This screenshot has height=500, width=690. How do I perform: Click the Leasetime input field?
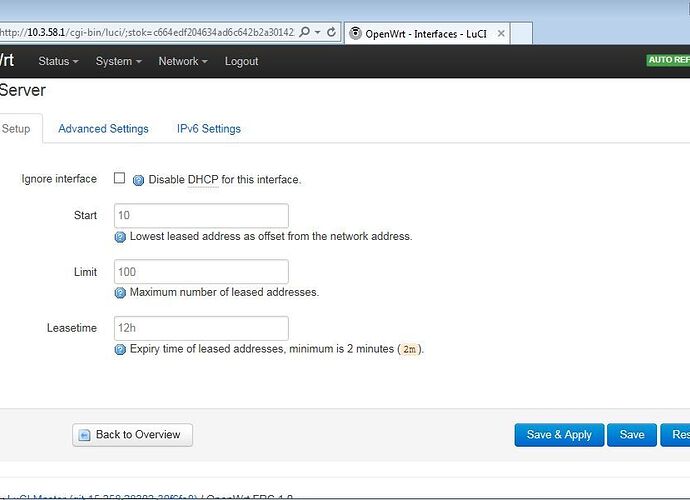[x=201, y=328]
